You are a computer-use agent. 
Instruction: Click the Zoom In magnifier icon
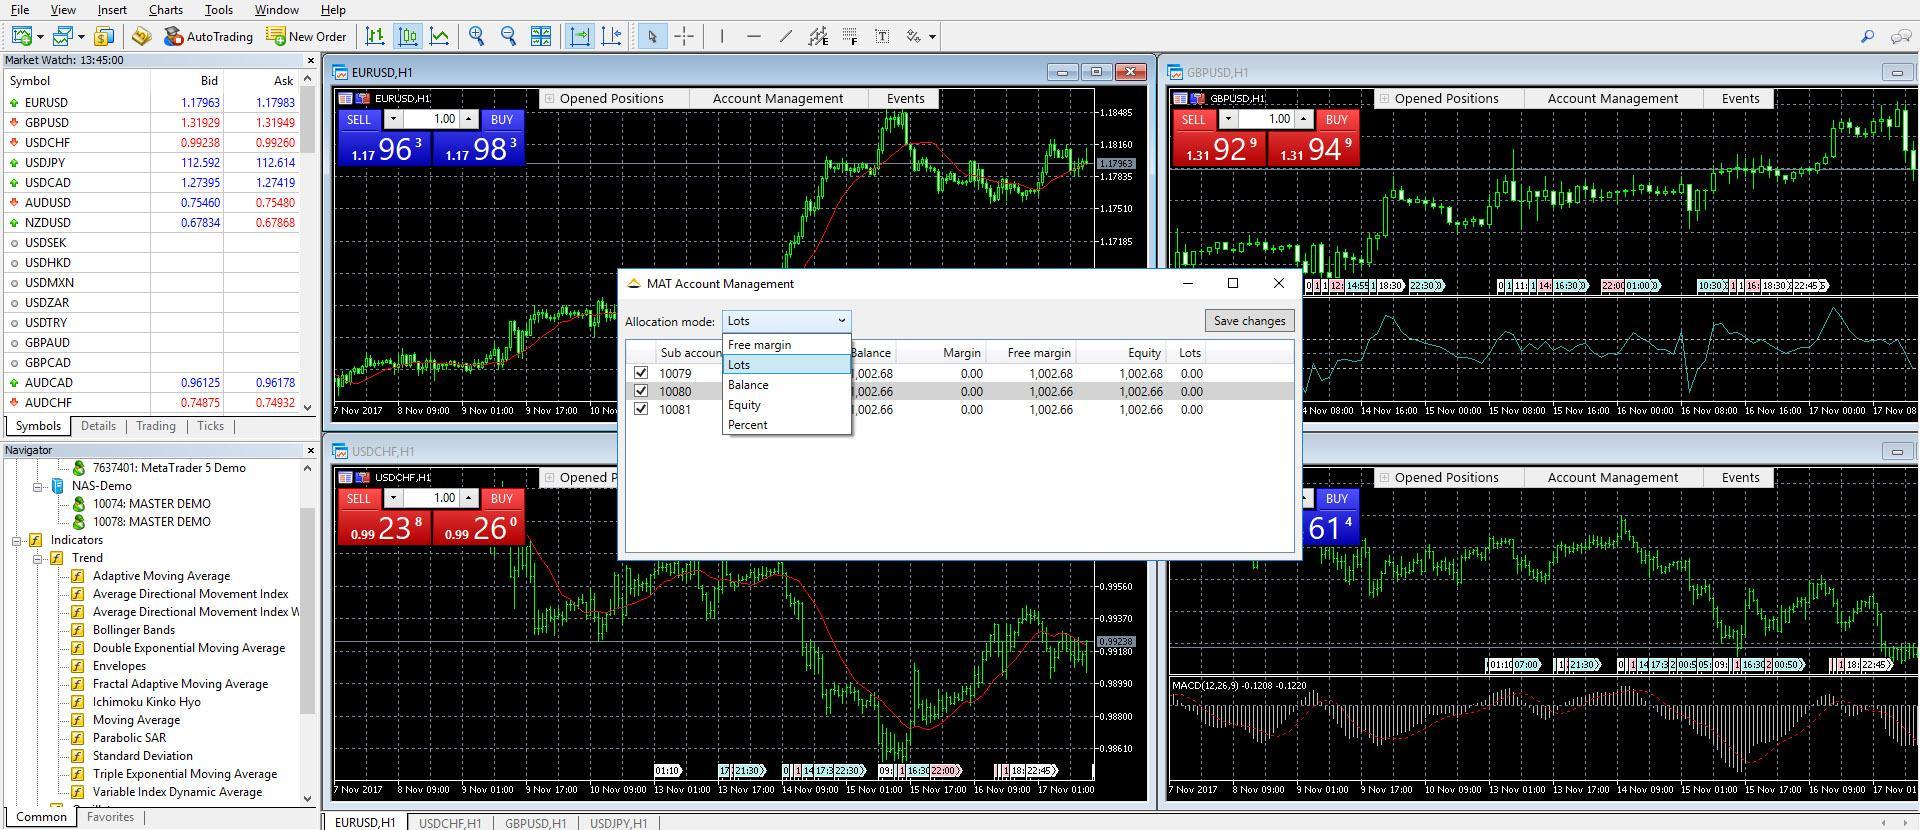pos(477,36)
